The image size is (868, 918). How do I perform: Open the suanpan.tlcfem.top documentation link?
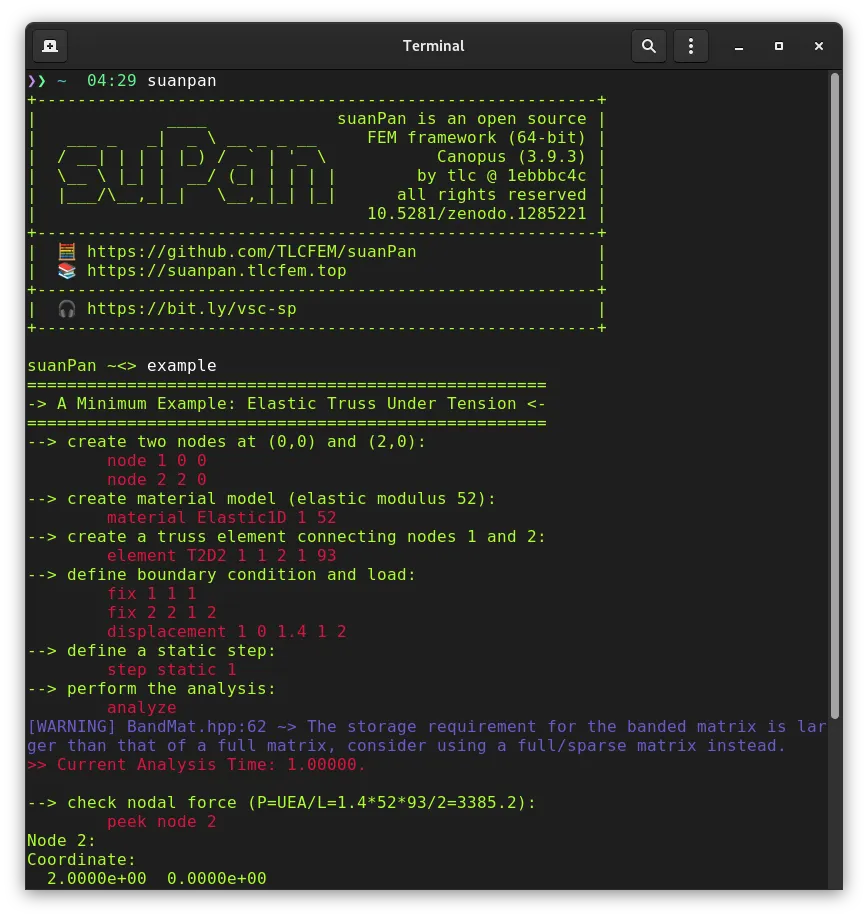(217, 271)
